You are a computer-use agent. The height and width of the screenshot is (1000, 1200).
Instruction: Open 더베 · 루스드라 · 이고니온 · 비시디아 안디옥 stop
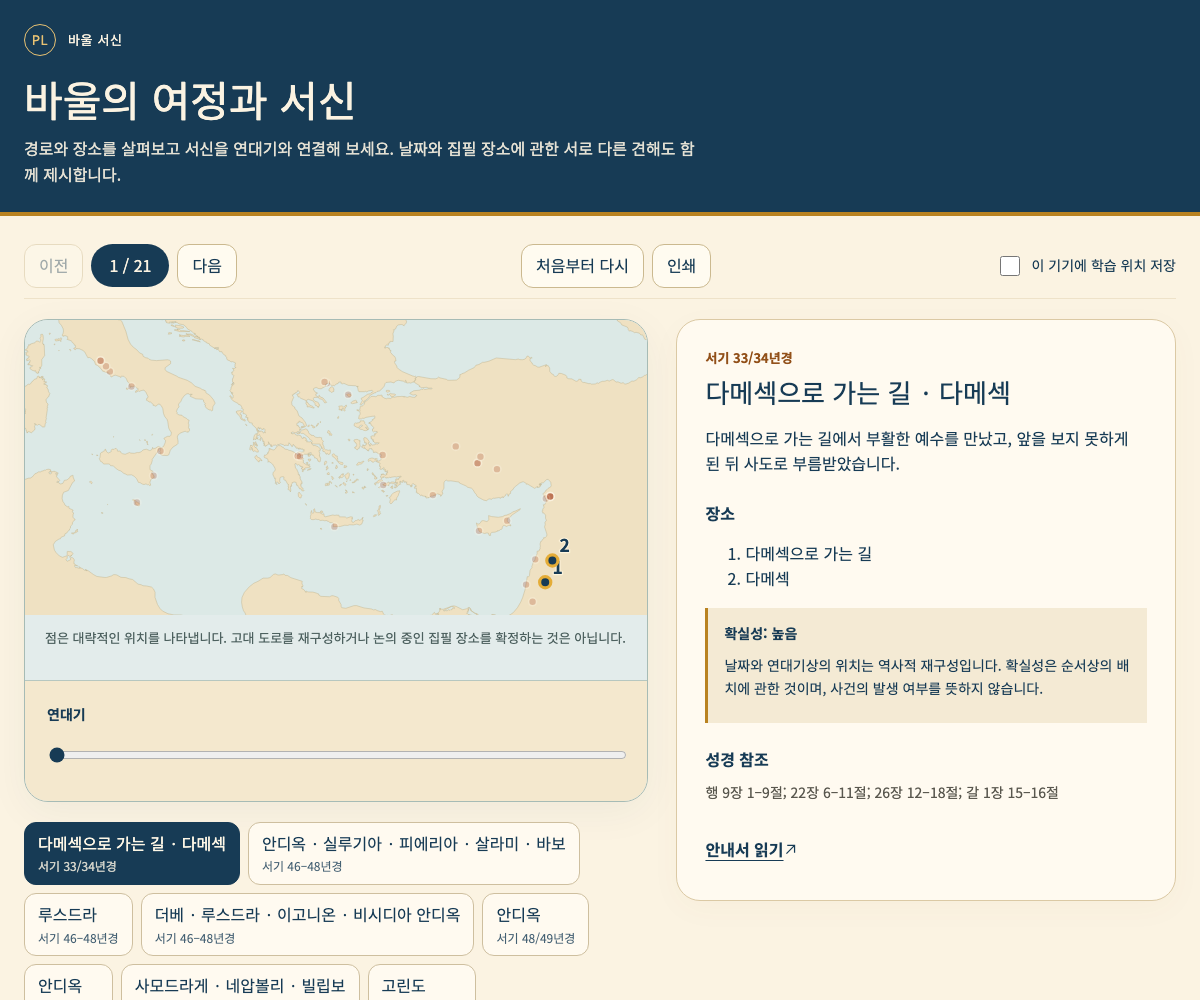click(x=307, y=924)
